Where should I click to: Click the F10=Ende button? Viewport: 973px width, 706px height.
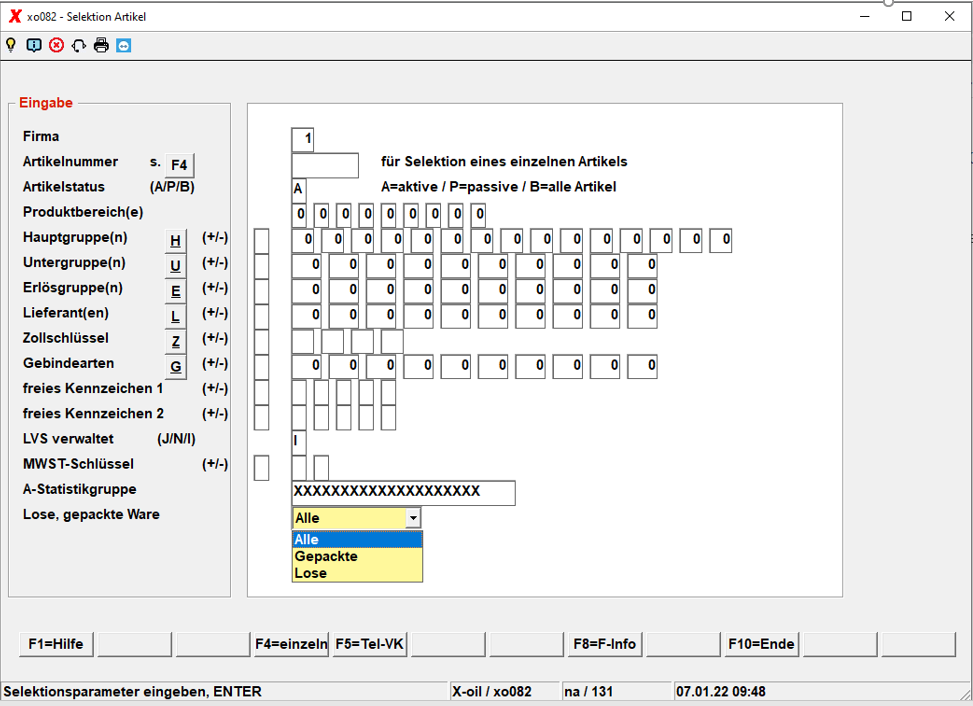[x=761, y=644]
